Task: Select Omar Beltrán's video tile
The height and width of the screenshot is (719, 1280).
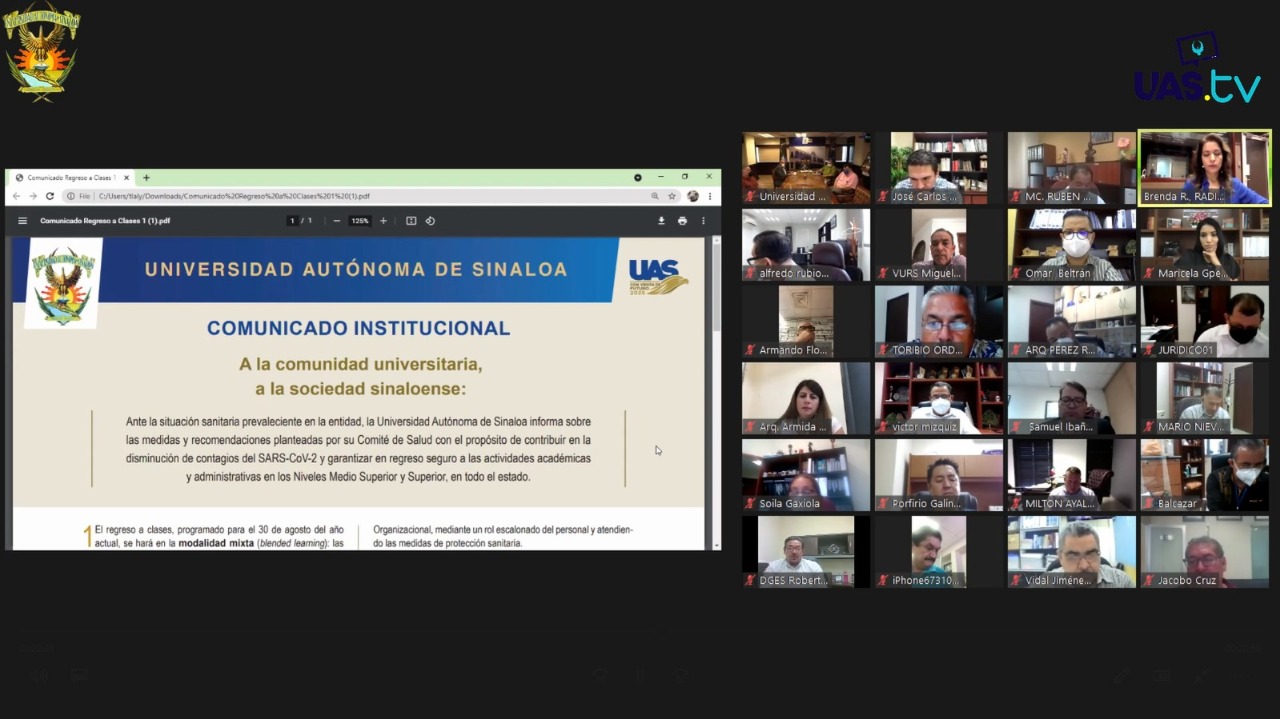Action: point(1072,245)
